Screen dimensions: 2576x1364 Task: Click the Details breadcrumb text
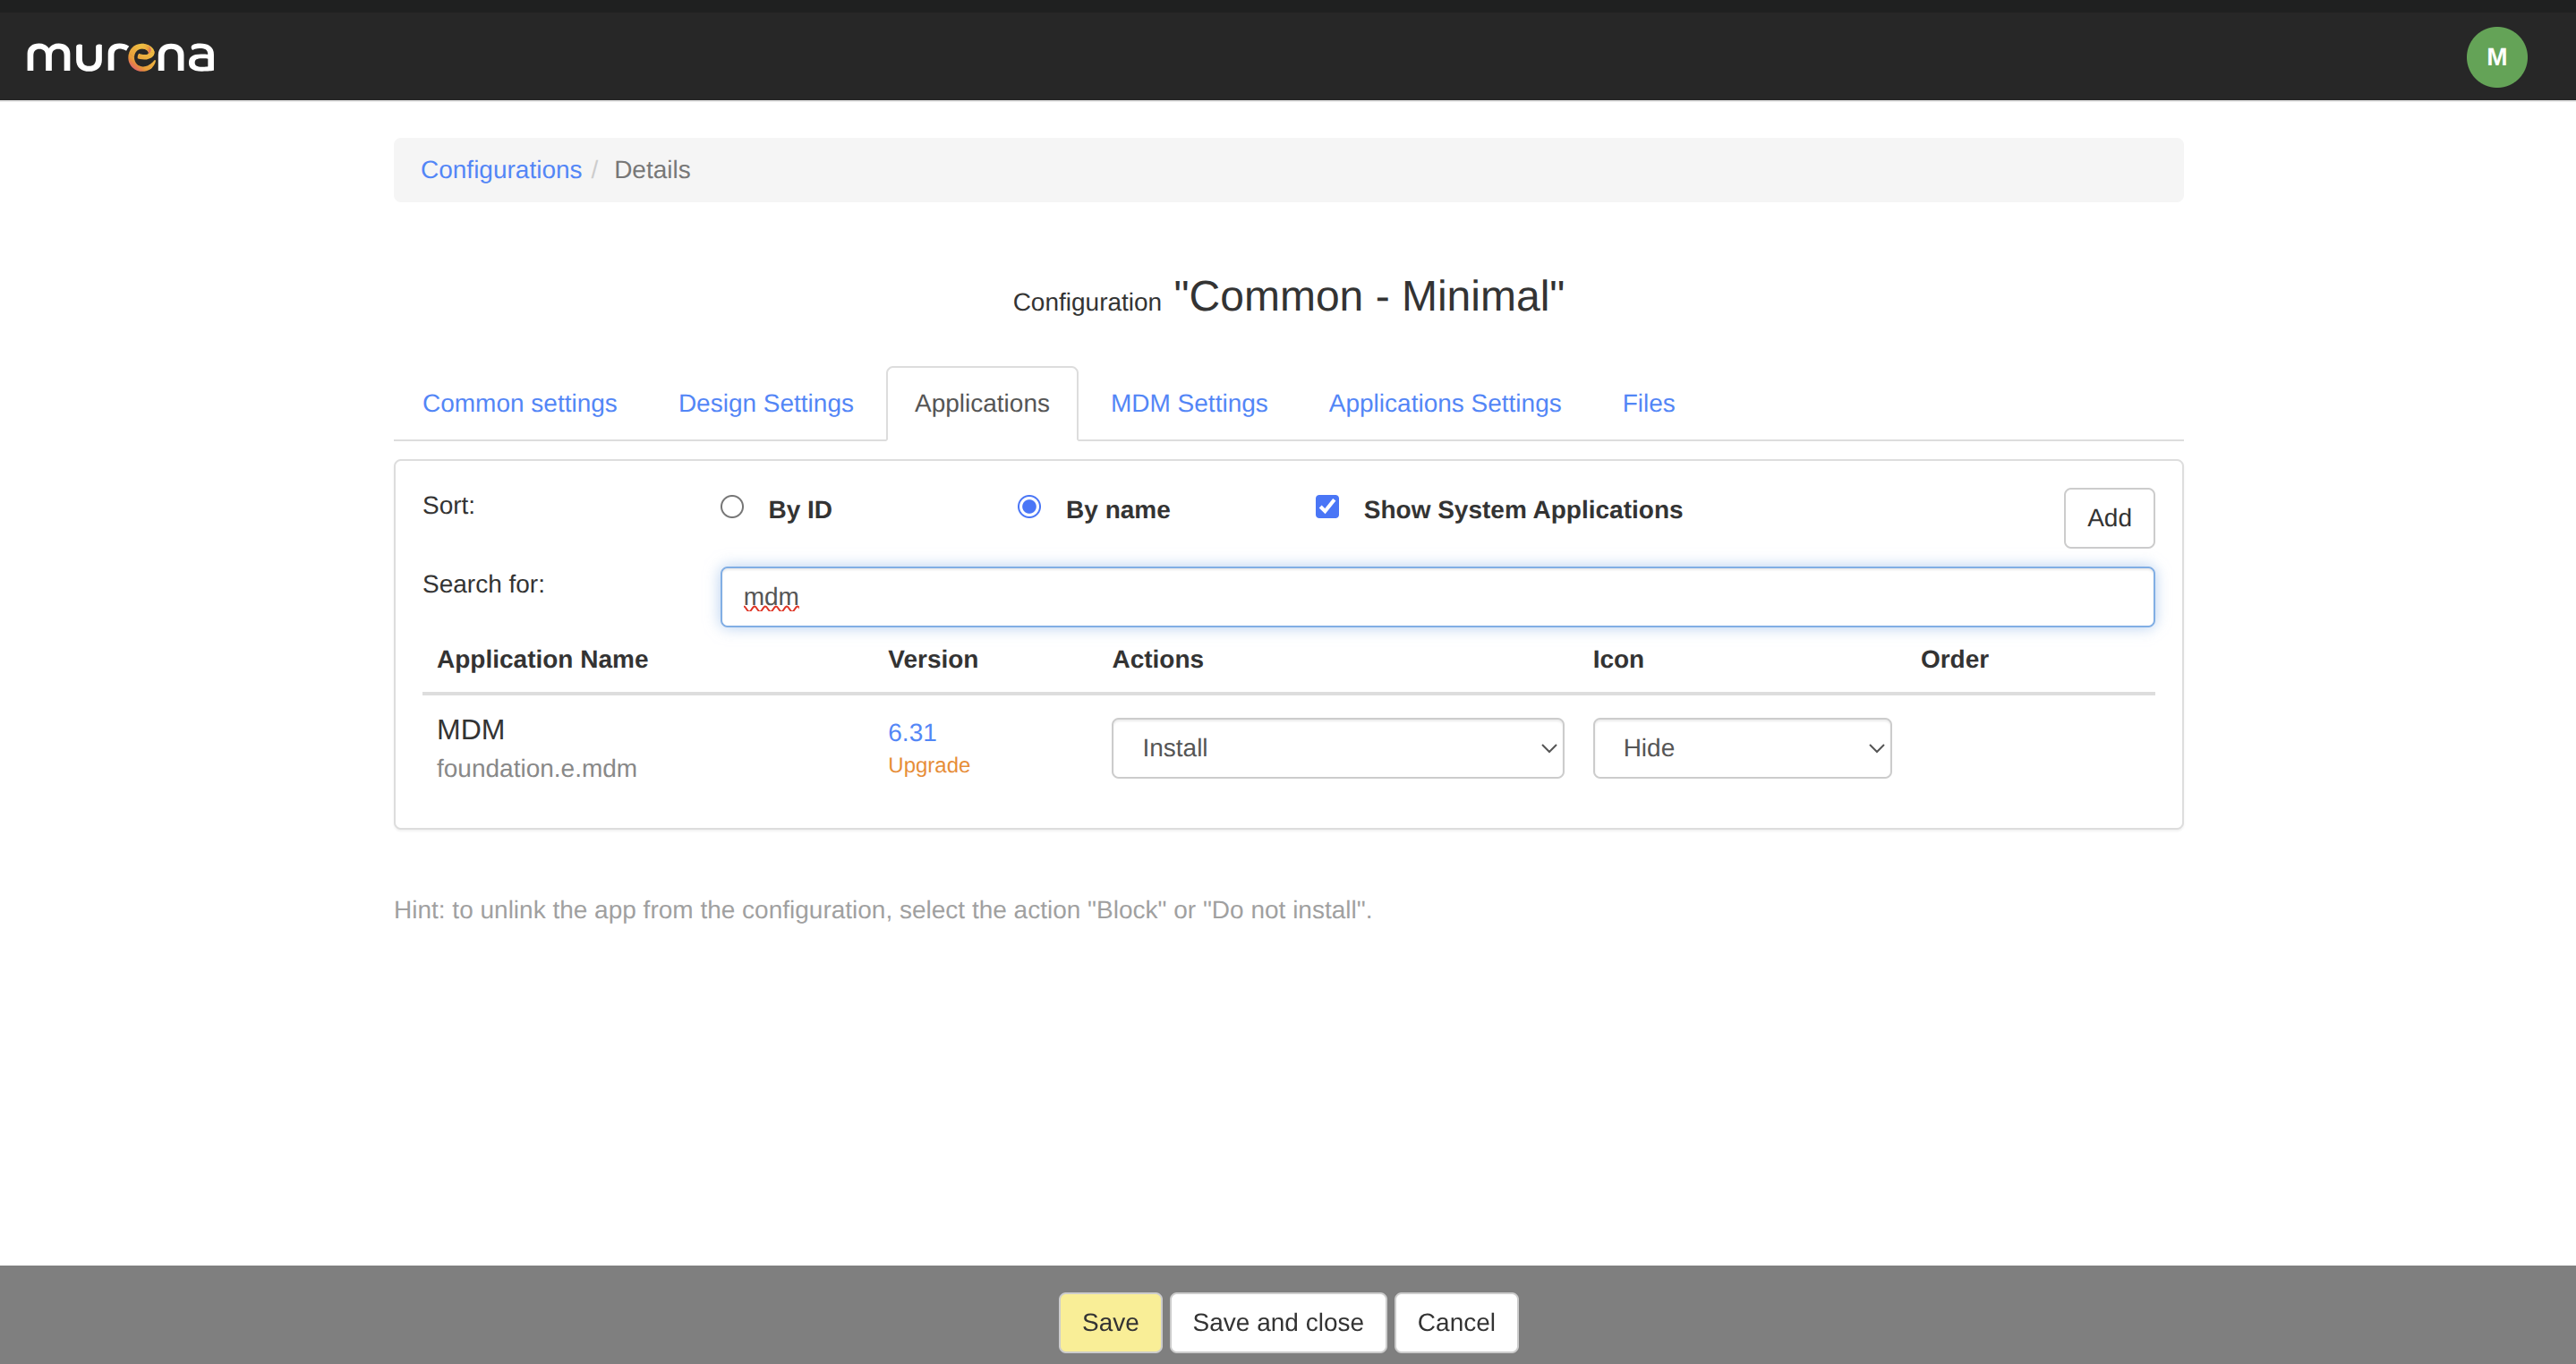(652, 170)
